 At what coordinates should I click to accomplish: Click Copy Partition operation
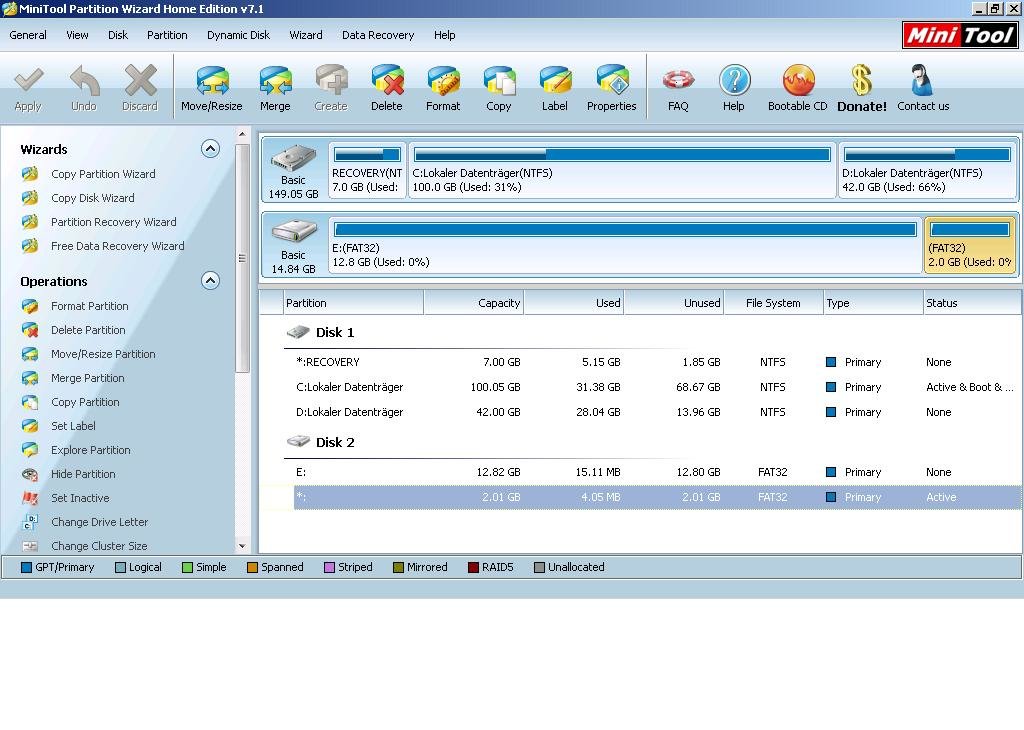85,402
